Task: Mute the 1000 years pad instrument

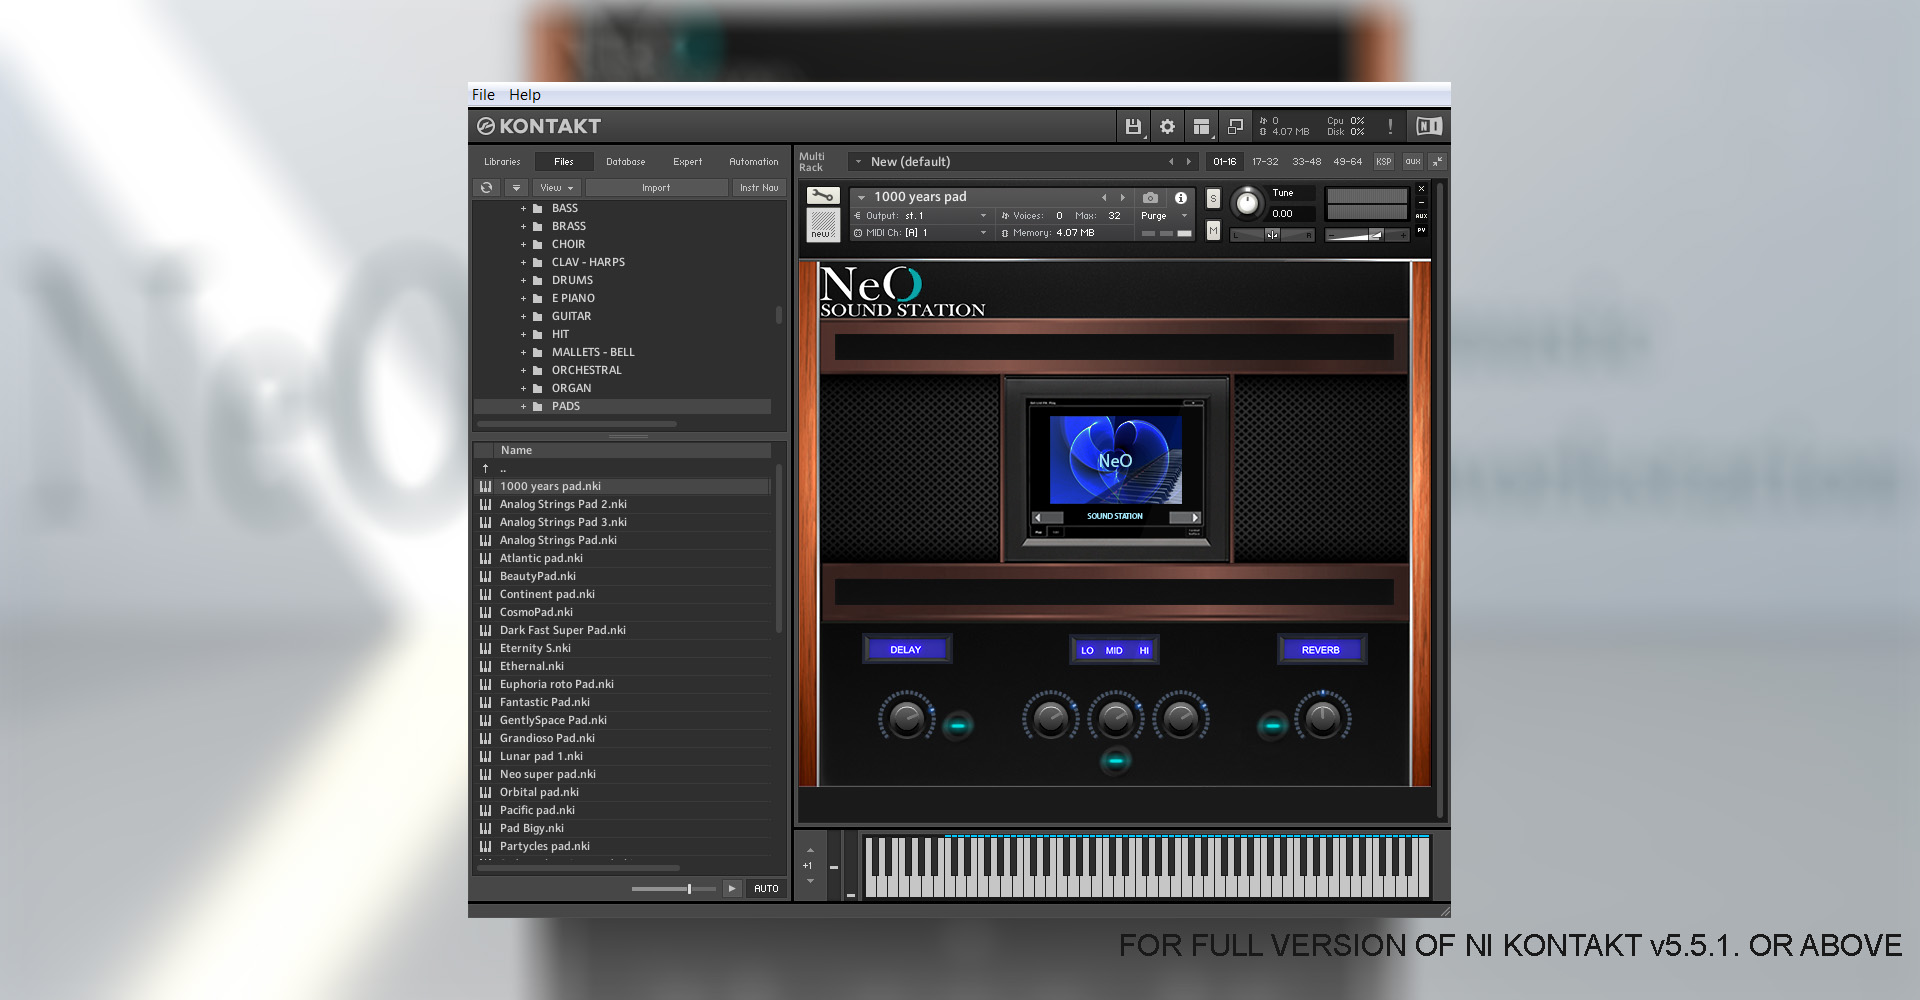Action: (1212, 231)
